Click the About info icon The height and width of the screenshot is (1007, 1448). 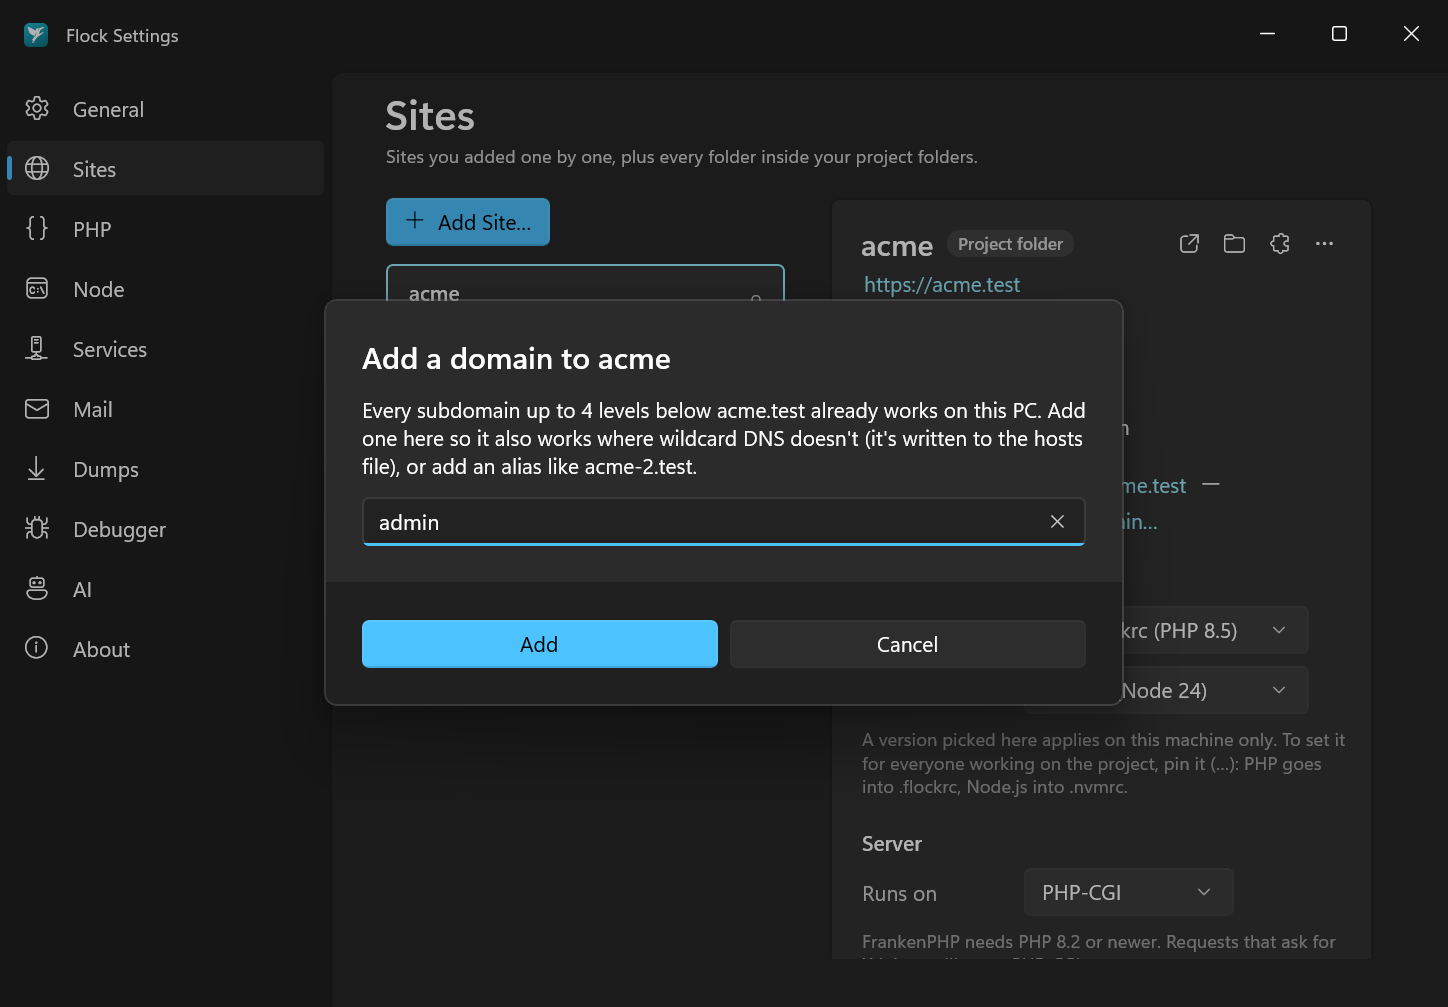pos(37,648)
